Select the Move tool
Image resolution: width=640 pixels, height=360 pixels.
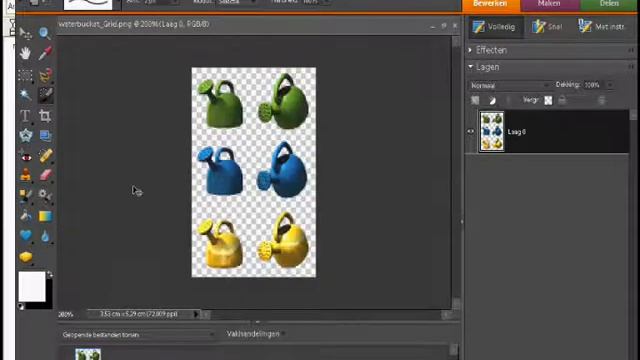click(x=25, y=33)
